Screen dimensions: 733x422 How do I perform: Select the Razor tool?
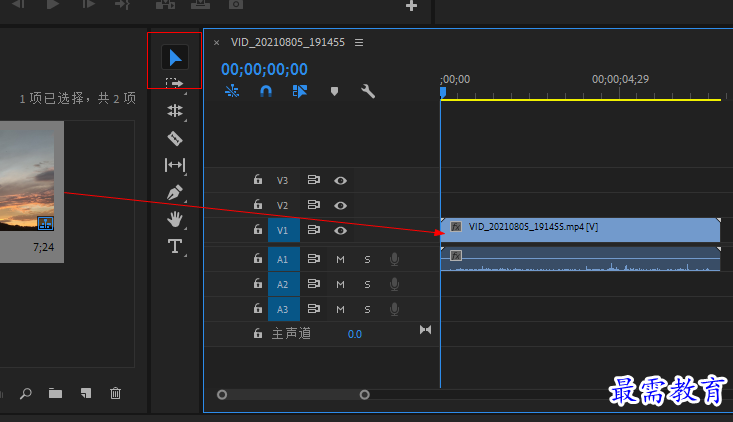click(x=175, y=138)
